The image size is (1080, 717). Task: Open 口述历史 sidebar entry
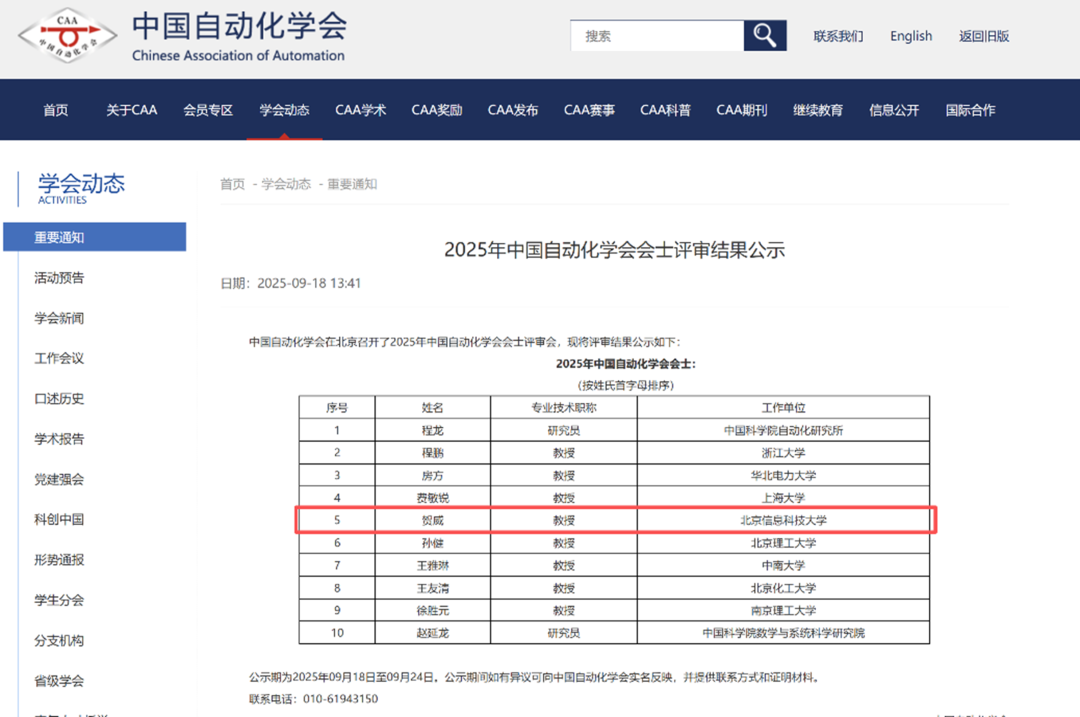60,398
